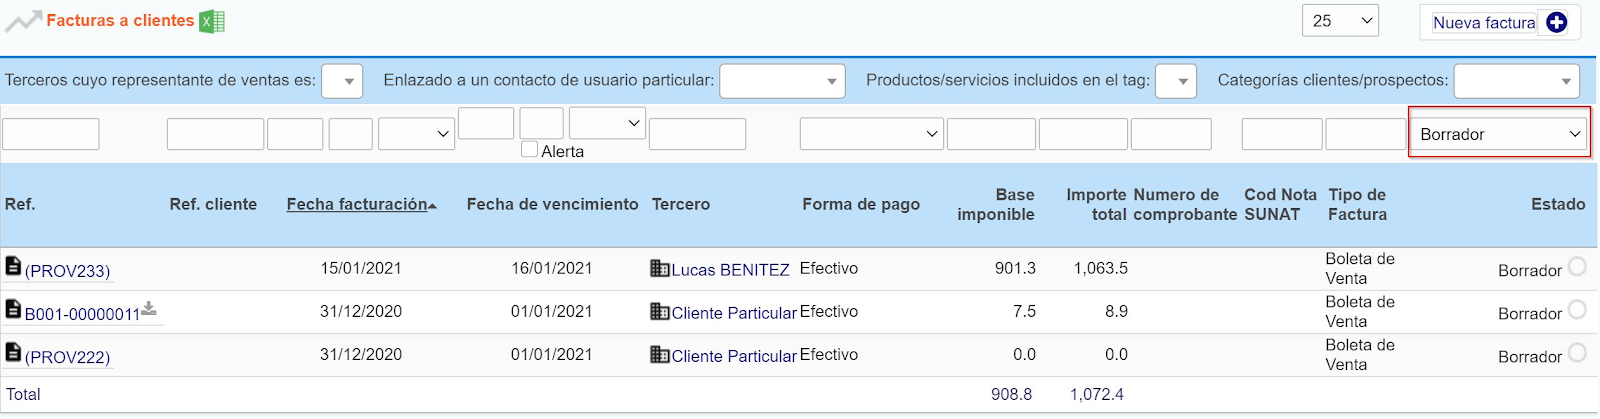The height and width of the screenshot is (419, 1600).
Task: Click building icon of second Cliente Particular
Action: click(x=660, y=354)
